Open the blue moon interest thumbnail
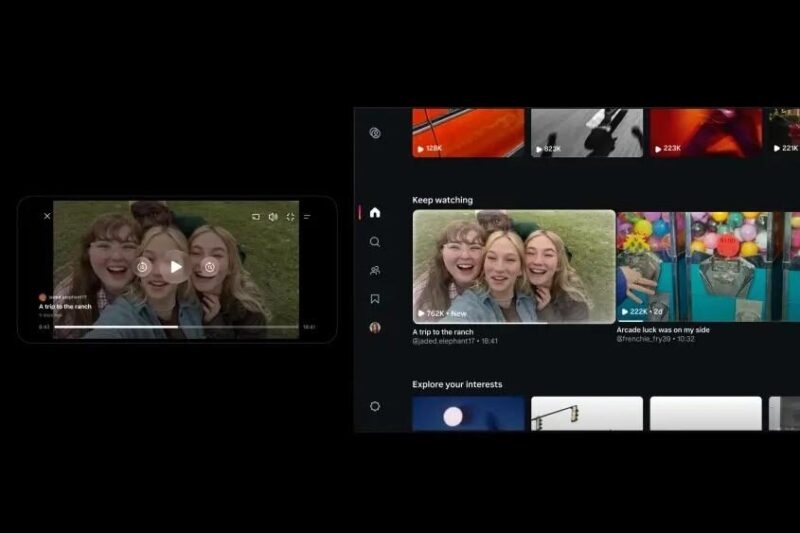This screenshot has height=533, width=800. 468,414
